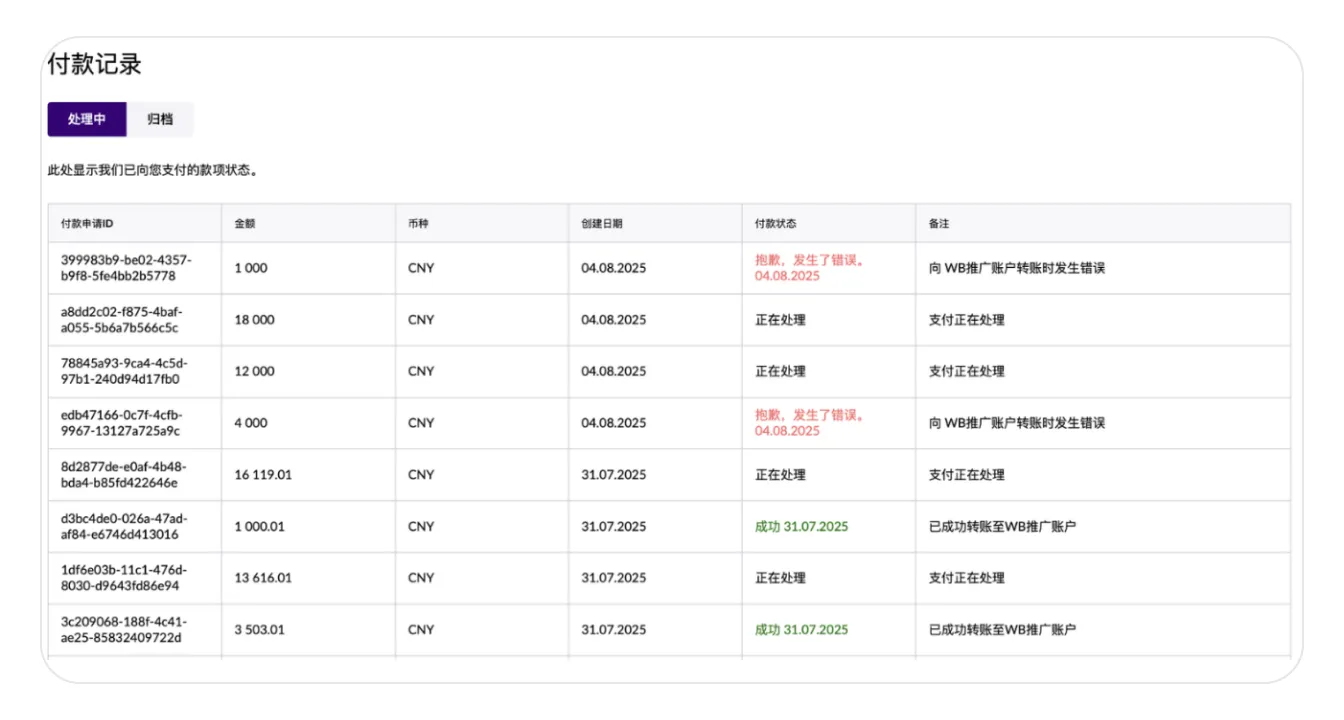Click the 12 000 amount cell
The height and width of the screenshot is (720, 1344).
254,371
